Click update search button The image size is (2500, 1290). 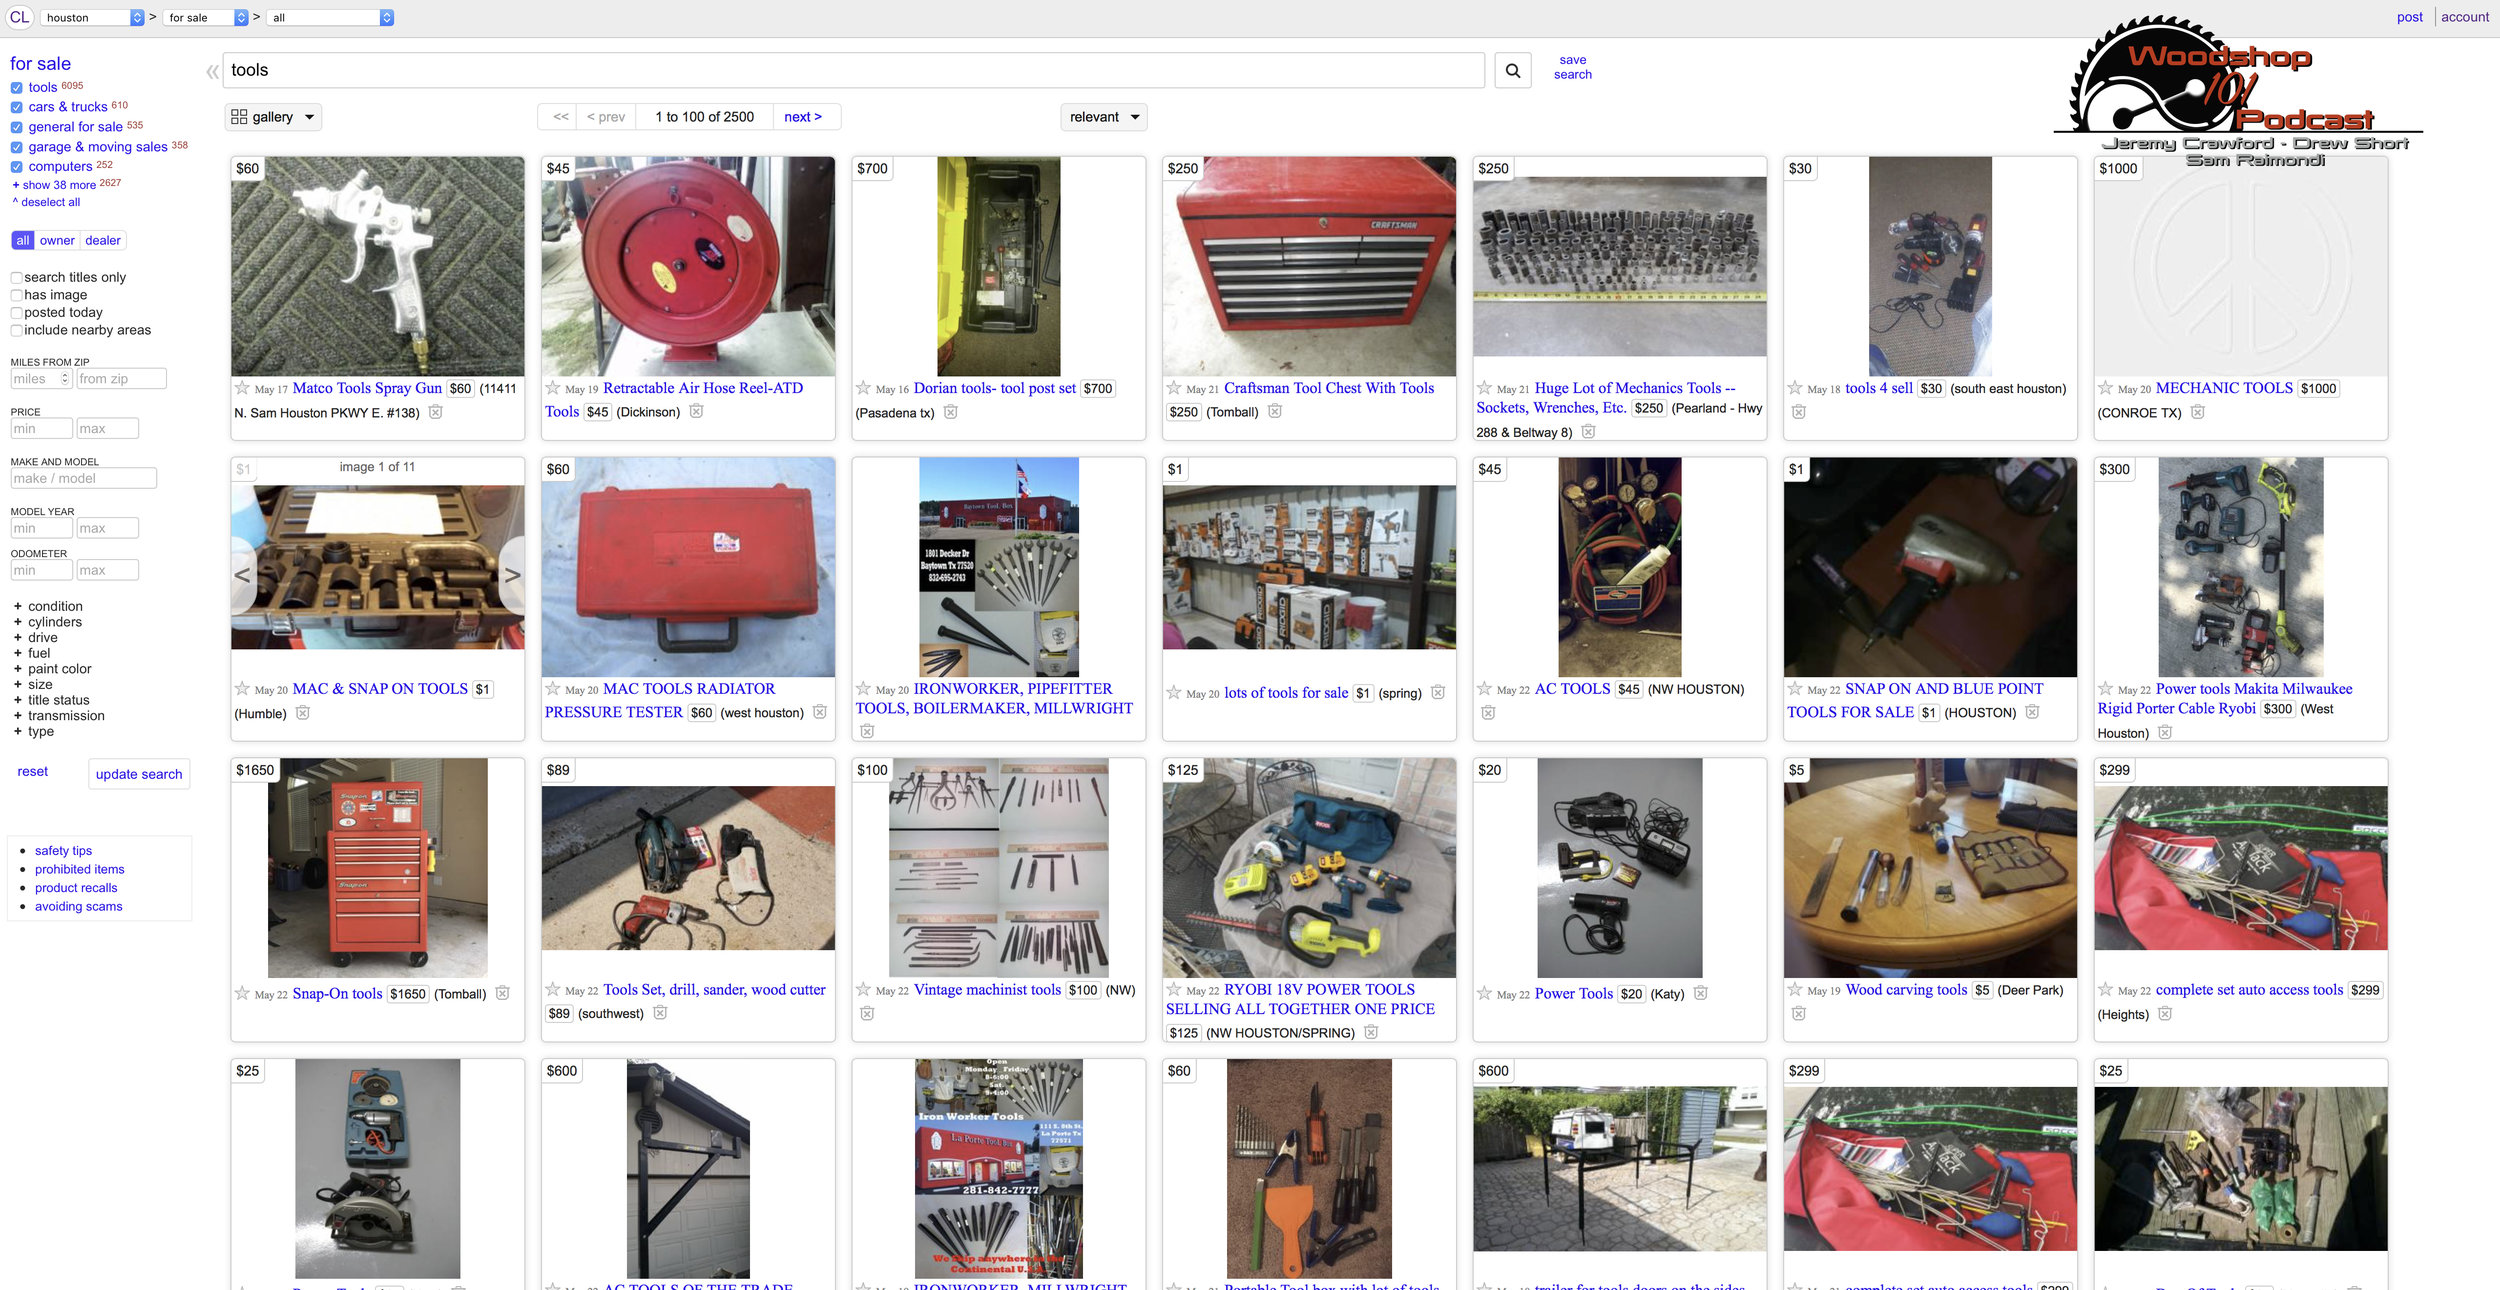point(139,774)
